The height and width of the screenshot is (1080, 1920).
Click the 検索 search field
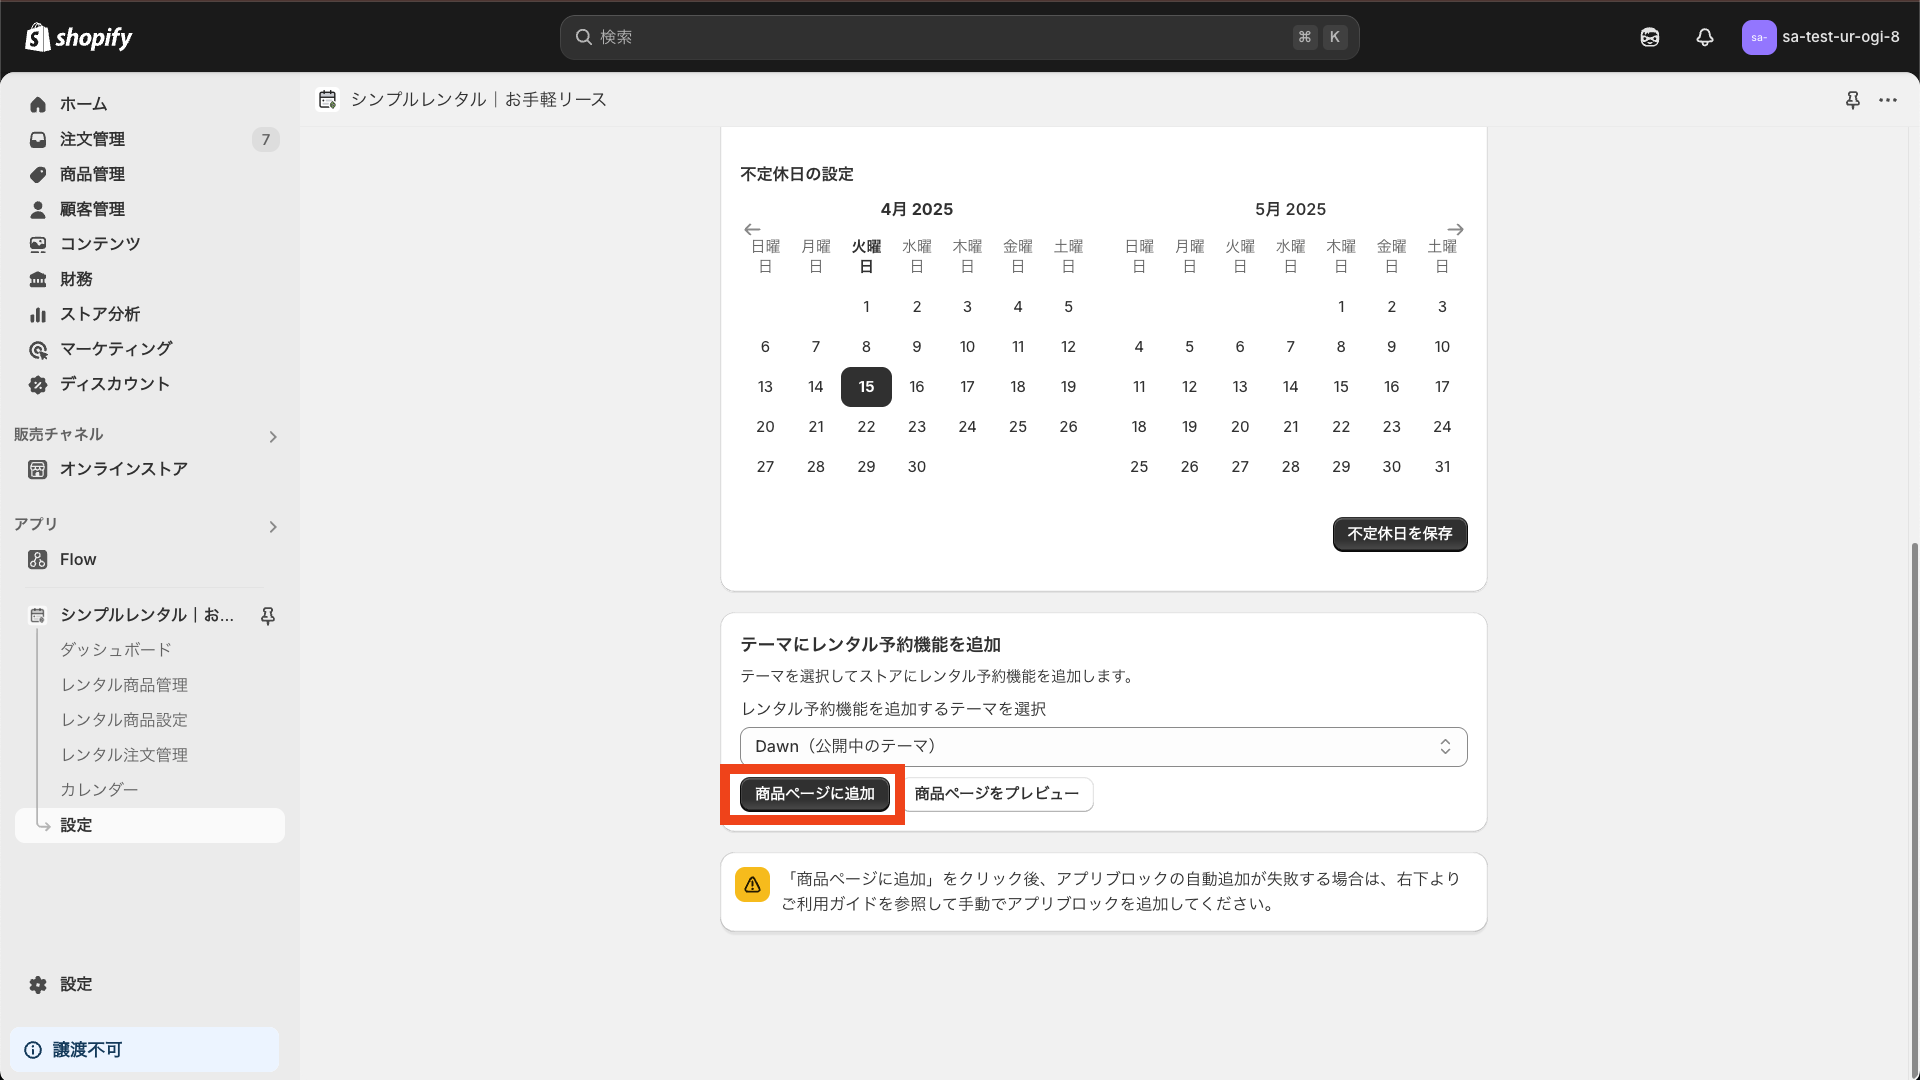point(958,37)
